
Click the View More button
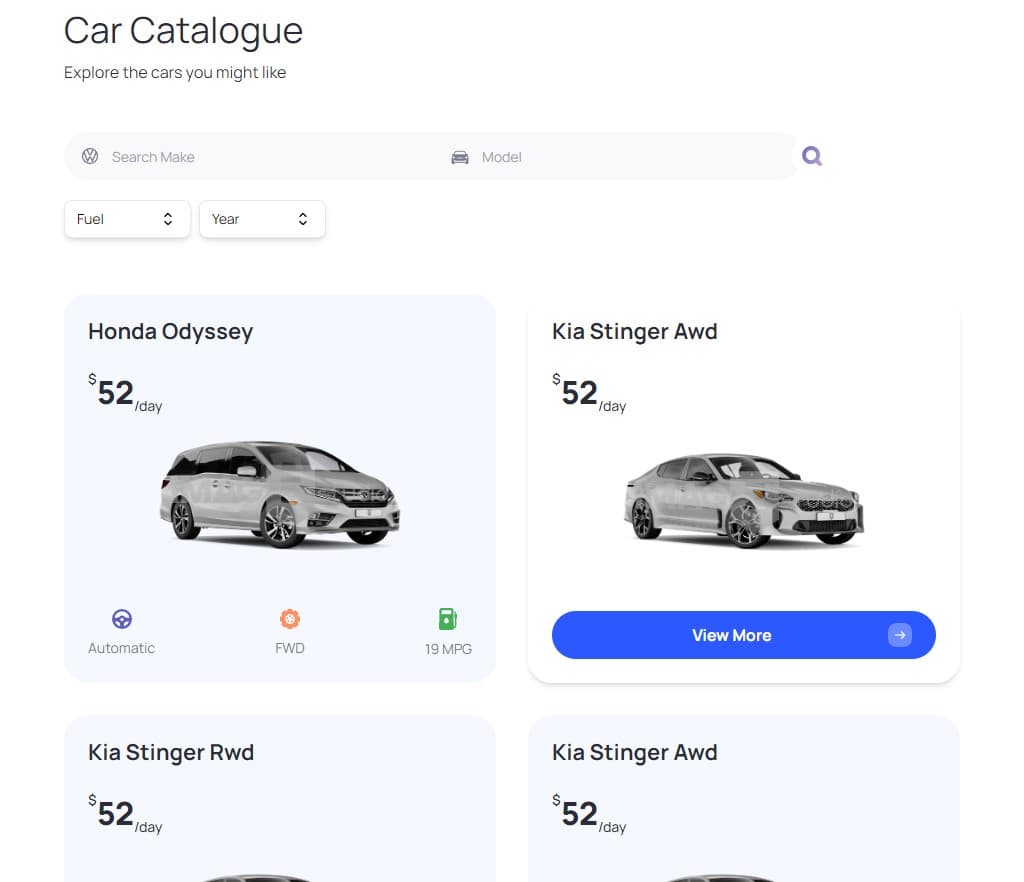[743, 635]
